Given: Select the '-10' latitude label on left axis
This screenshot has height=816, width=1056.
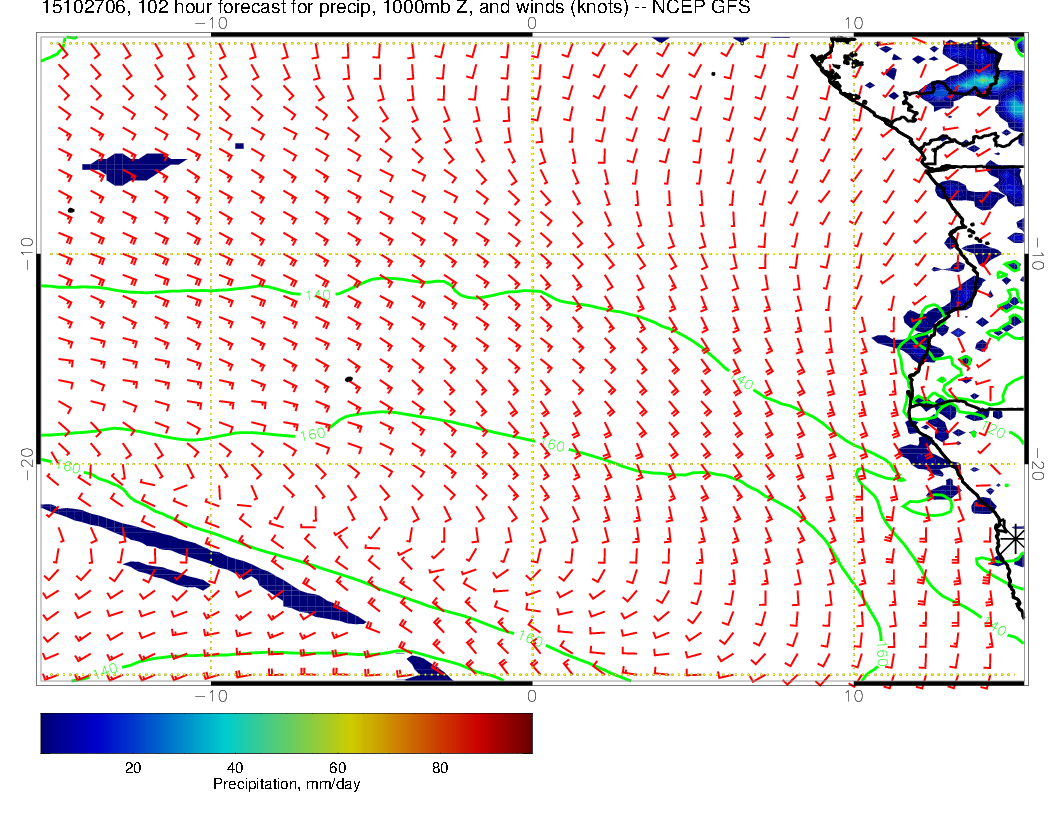Looking at the screenshot, I should 27,254.
